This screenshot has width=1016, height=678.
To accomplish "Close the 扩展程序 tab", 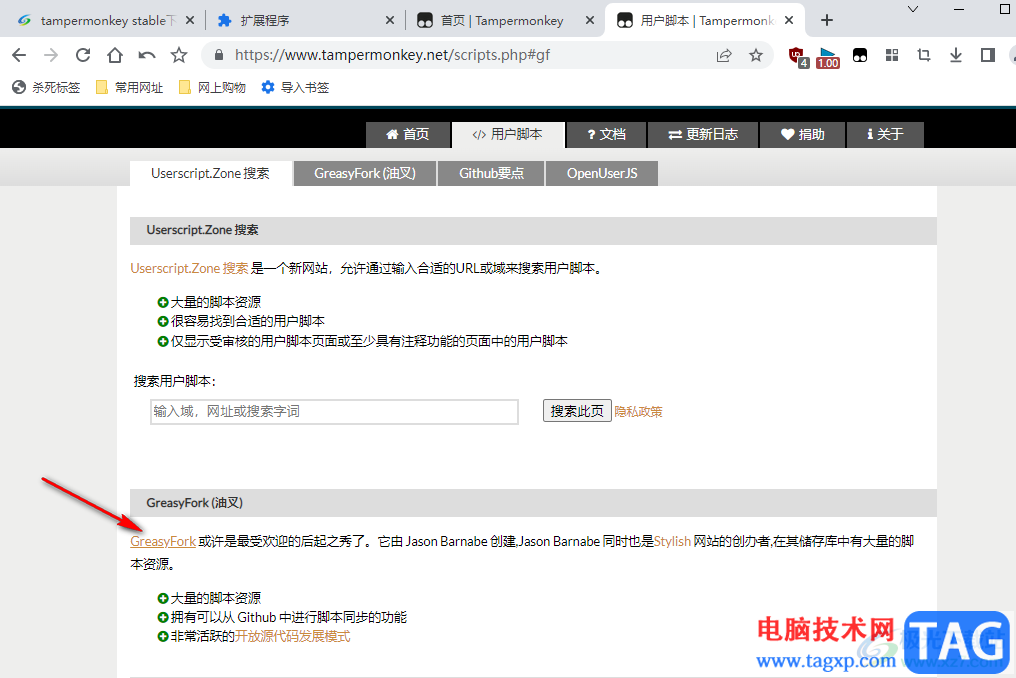I will (x=389, y=20).
